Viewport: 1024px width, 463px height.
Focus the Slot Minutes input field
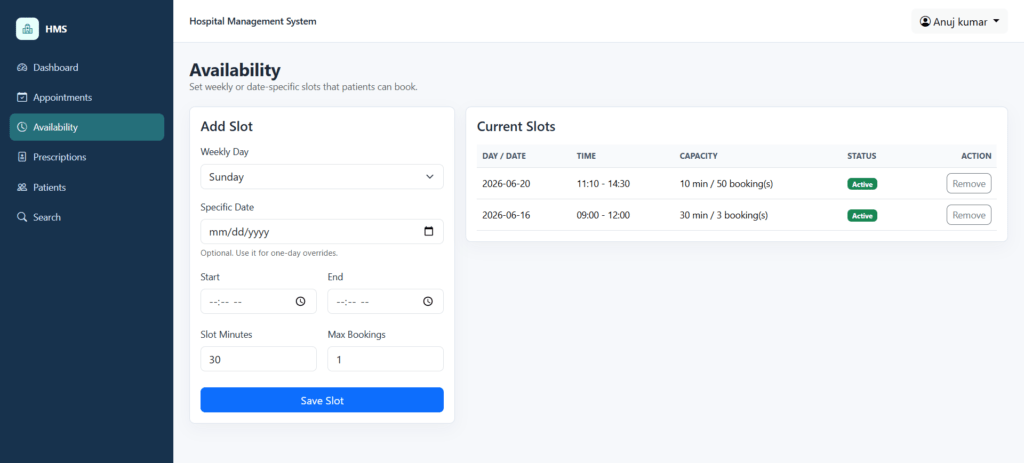259,359
